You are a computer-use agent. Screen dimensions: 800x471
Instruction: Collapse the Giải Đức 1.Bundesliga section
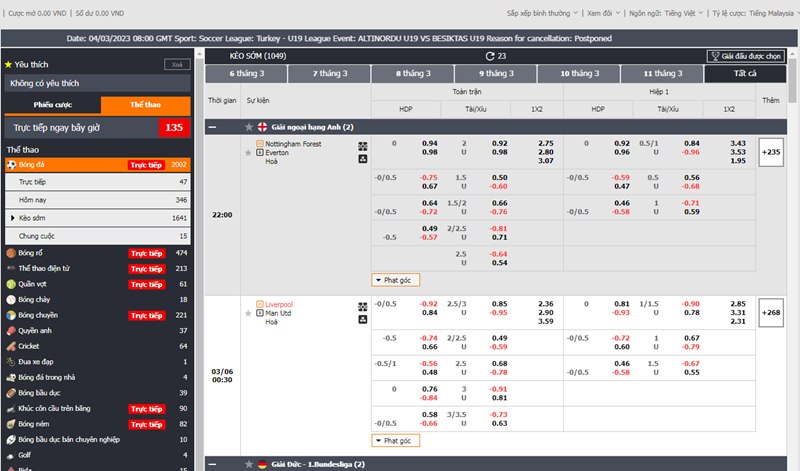(x=212, y=464)
